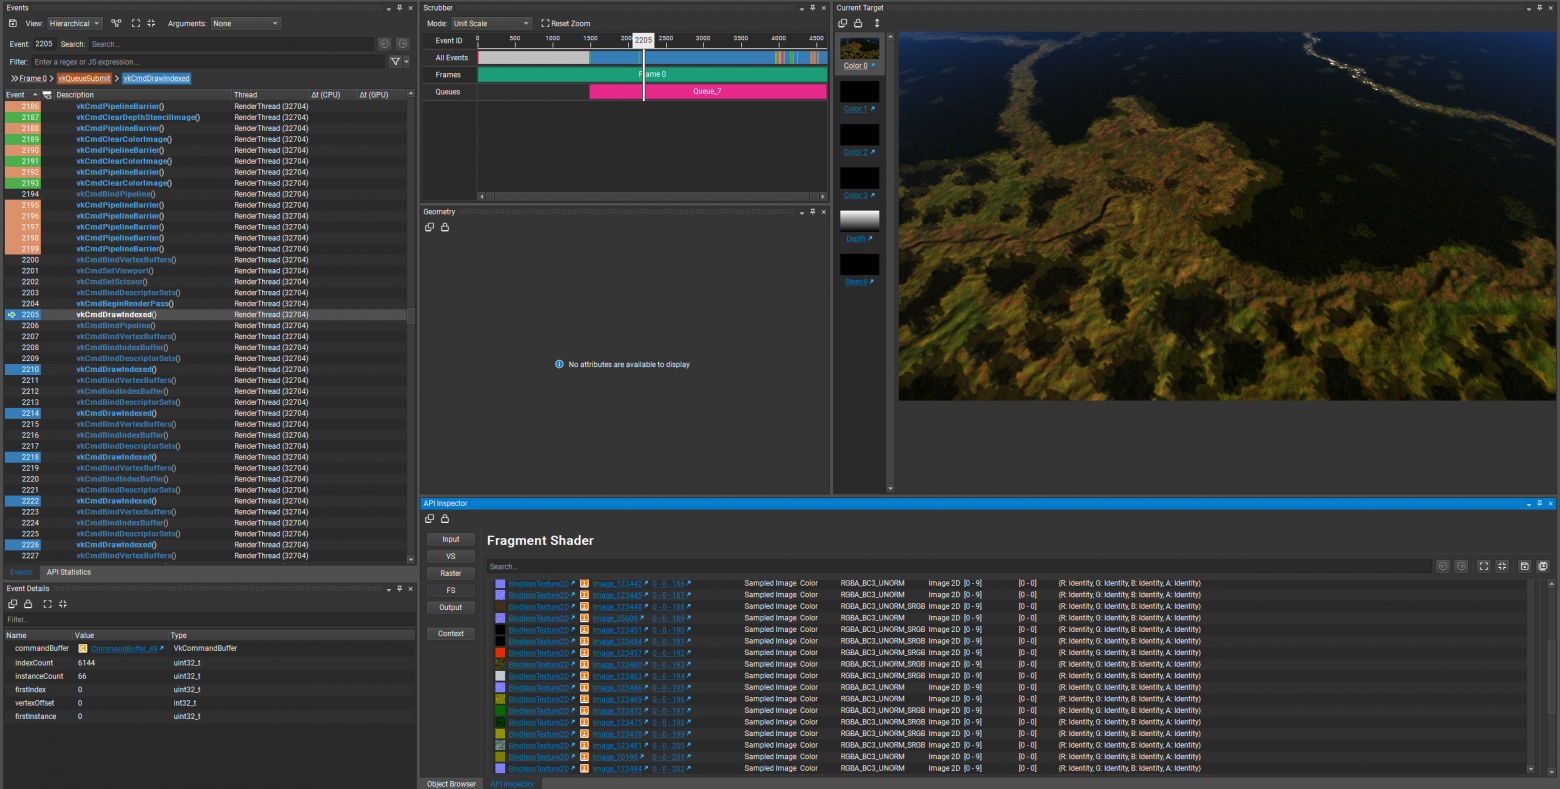Click expand-all icon in Events toolbar
The width and height of the screenshot is (1560, 789).
point(135,23)
